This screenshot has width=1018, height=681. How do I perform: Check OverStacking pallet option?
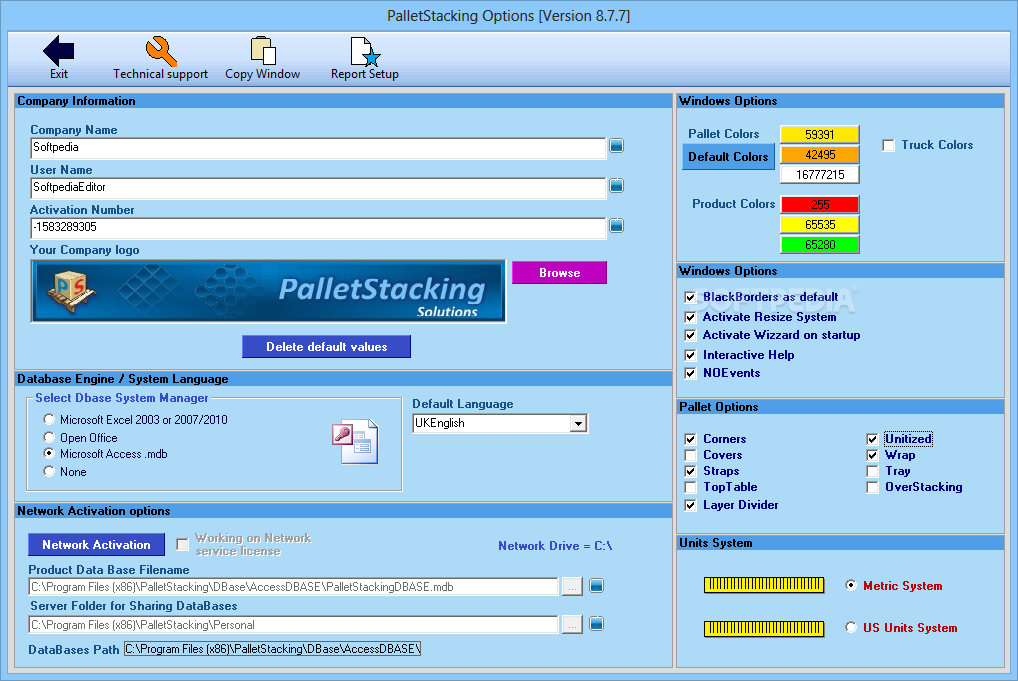(x=872, y=487)
